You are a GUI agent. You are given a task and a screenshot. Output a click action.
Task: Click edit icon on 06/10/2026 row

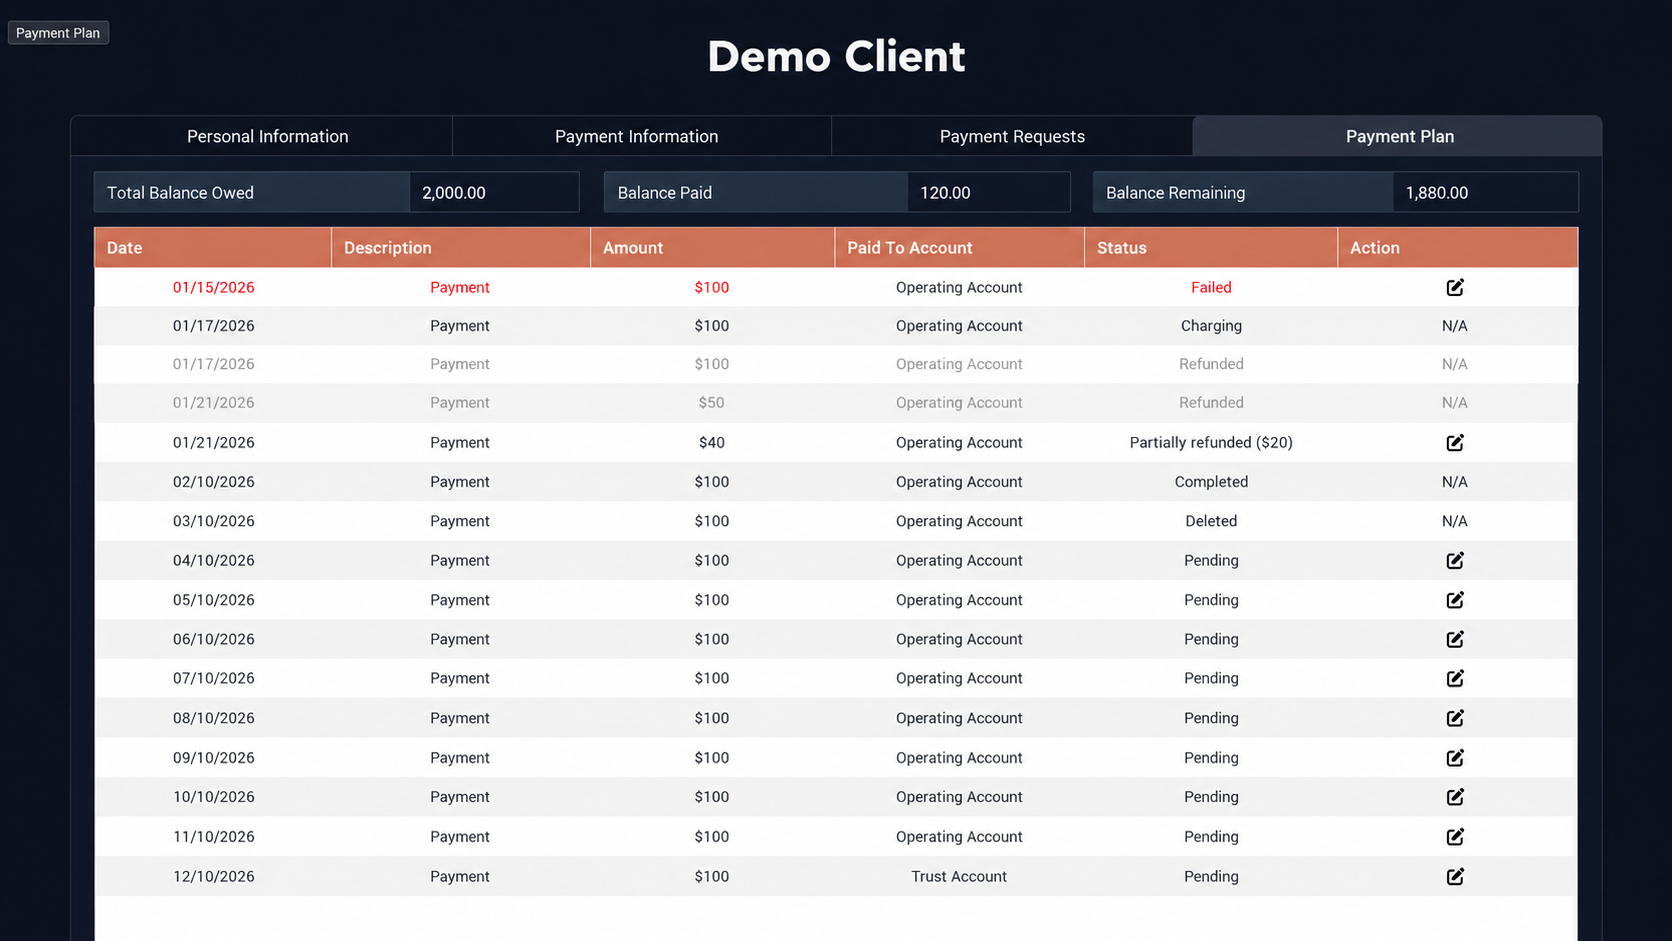click(1455, 639)
